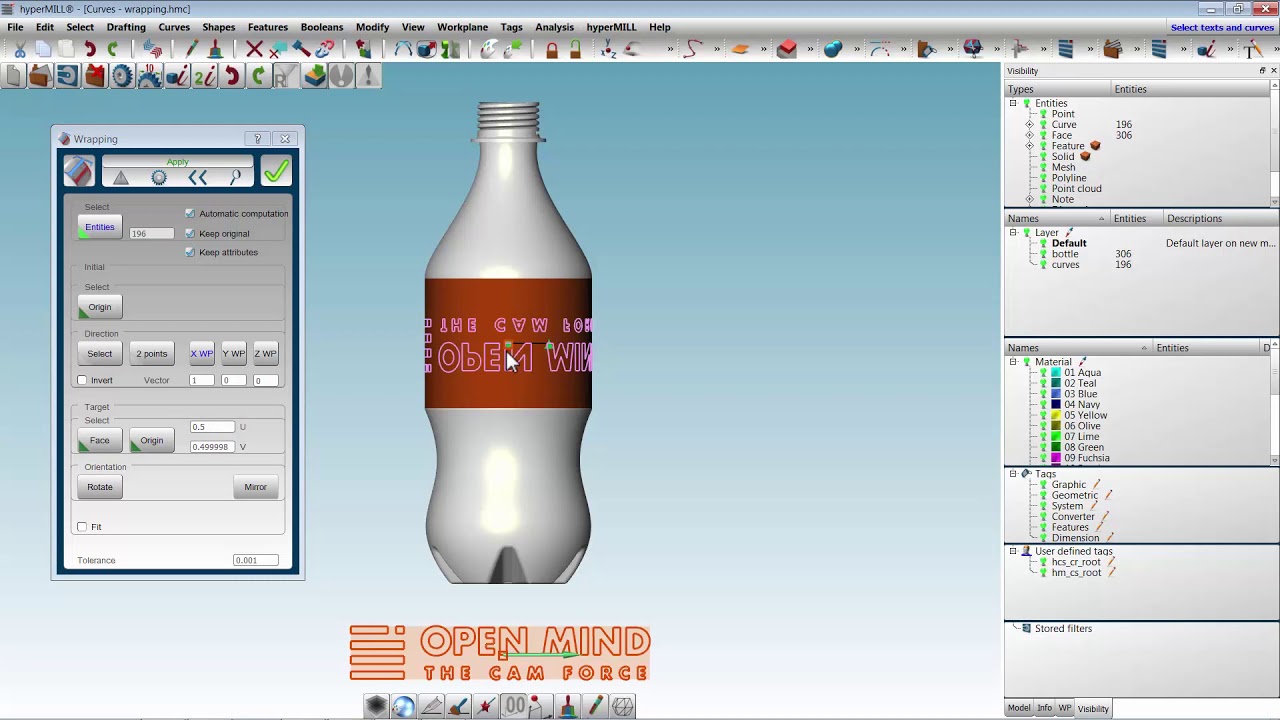This screenshot has height=720, width=1280.
Task: Toggle visibility bulb for 01 Aqua material
Action: pos(1043,373)
